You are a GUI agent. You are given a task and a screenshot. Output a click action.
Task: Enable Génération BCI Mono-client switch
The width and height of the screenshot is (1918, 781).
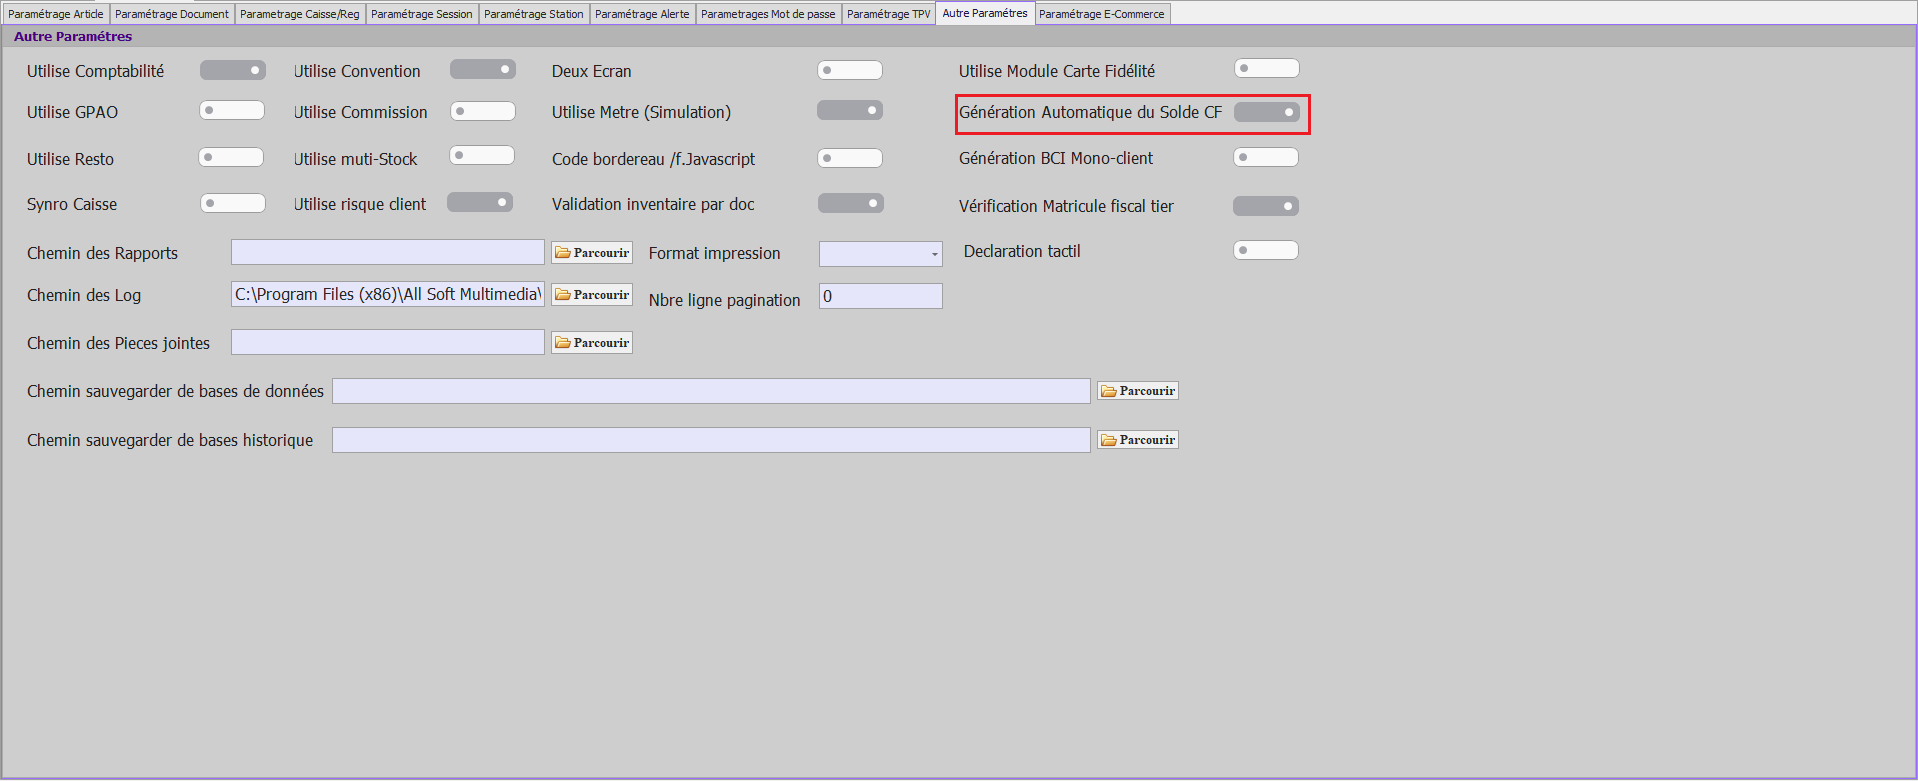tap(1266, 157)
